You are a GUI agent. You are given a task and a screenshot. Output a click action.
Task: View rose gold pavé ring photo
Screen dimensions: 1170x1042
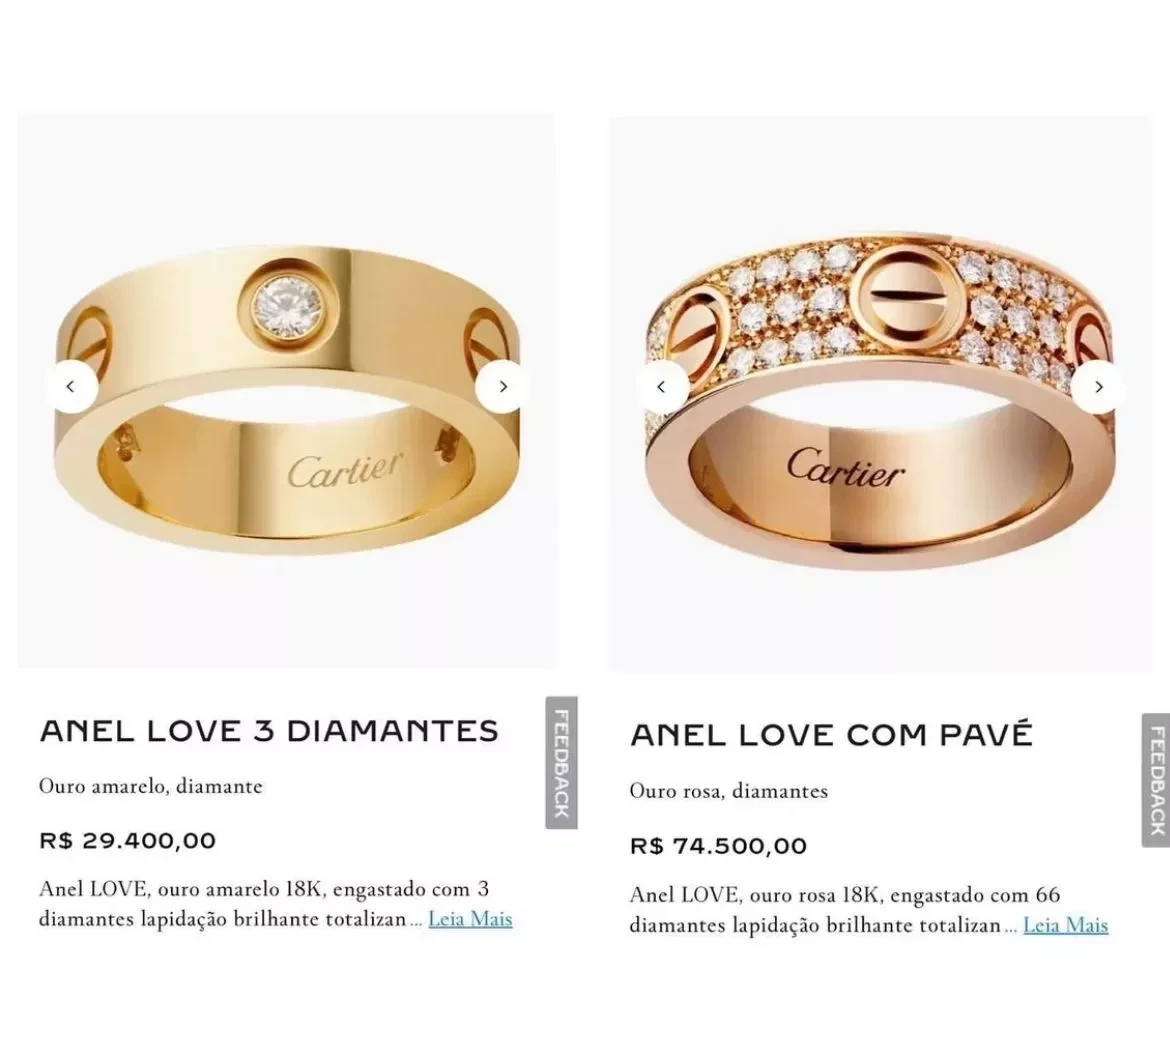coord(880,394)
